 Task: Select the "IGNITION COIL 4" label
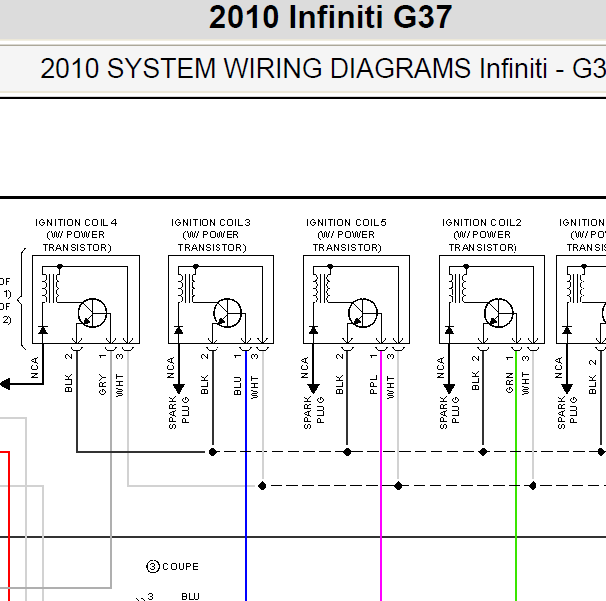click(76, 223)
